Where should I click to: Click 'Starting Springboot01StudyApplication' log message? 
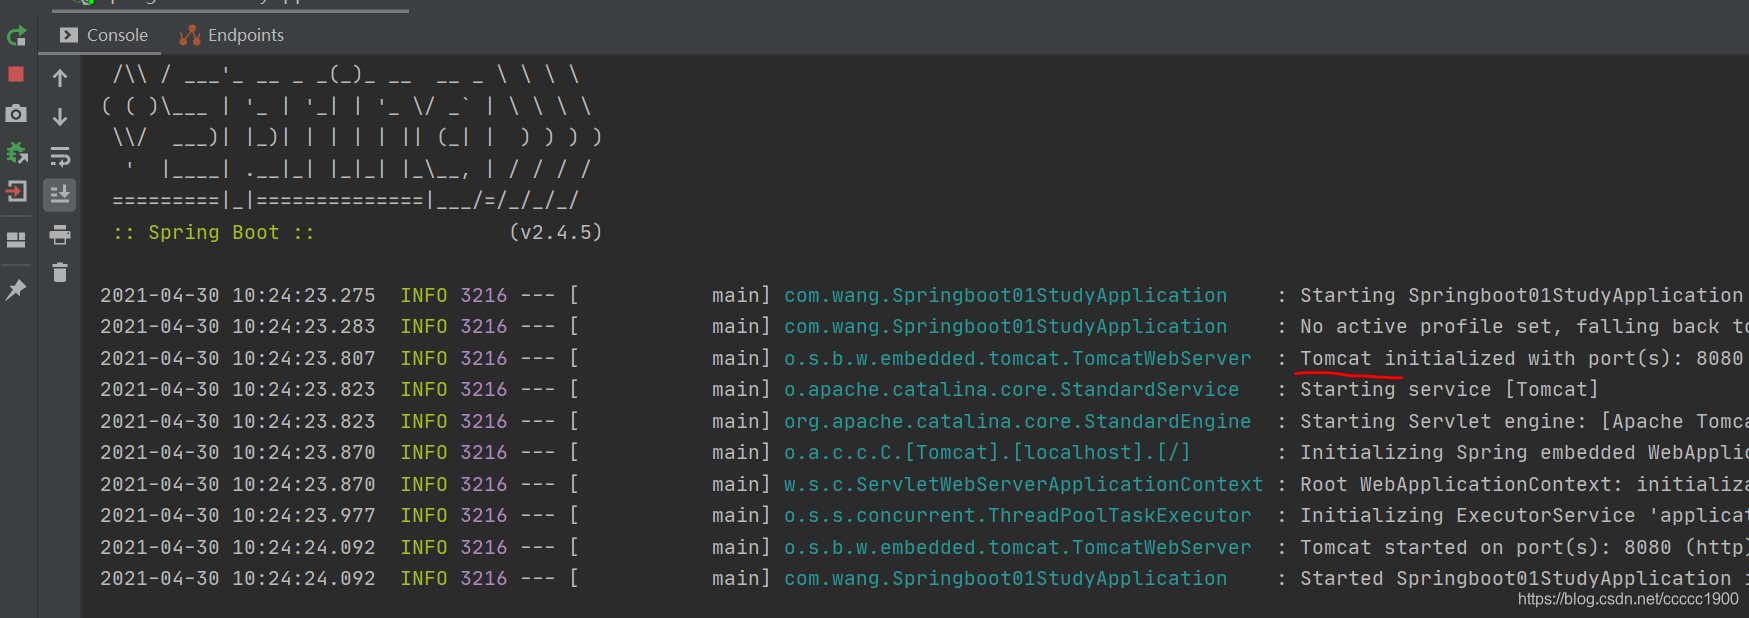coord(1521,296)
